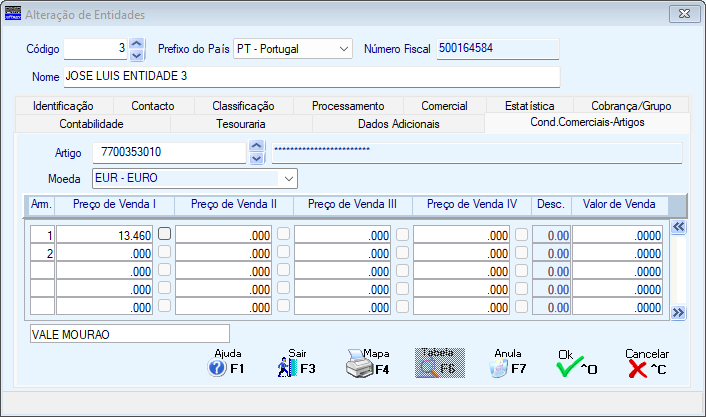Toggle checkbox after Preço de Venda I row 1

coord(165,233)
